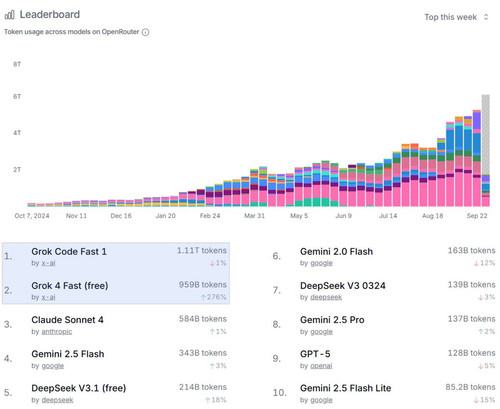Click the deepseek link under DeepSeek V3.1 (free)

57,400
